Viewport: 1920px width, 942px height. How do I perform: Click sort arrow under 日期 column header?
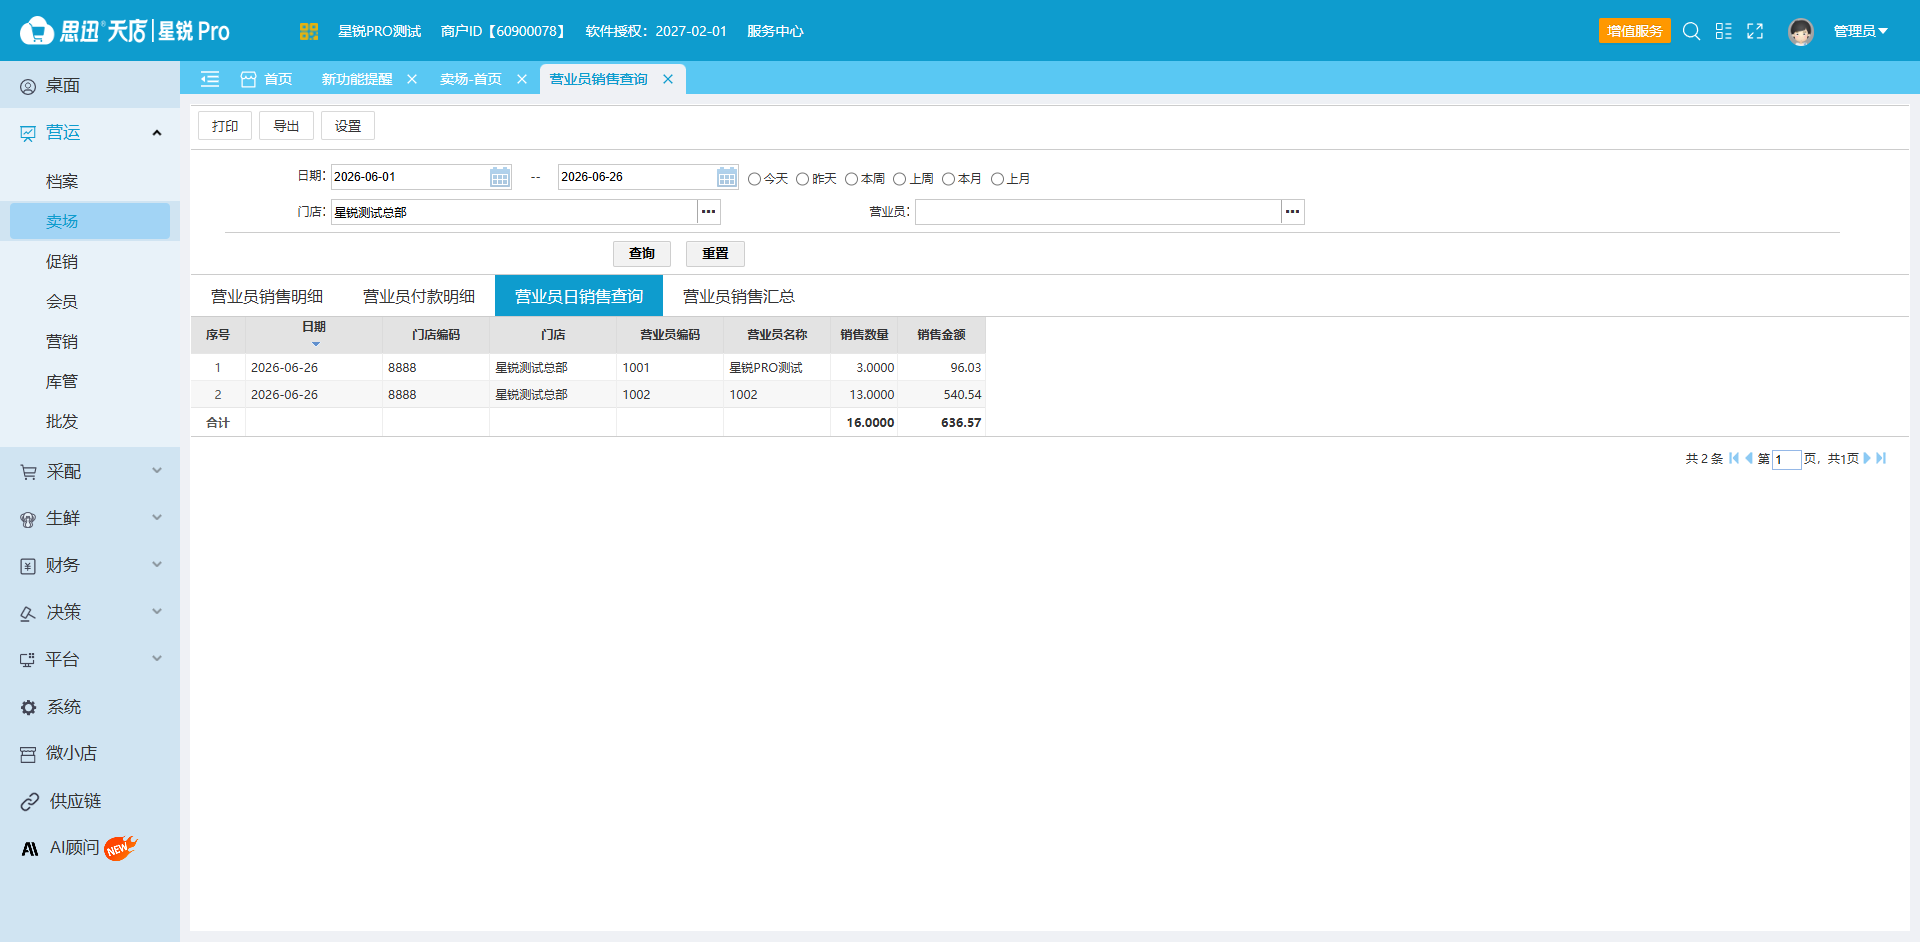[315, 344]
